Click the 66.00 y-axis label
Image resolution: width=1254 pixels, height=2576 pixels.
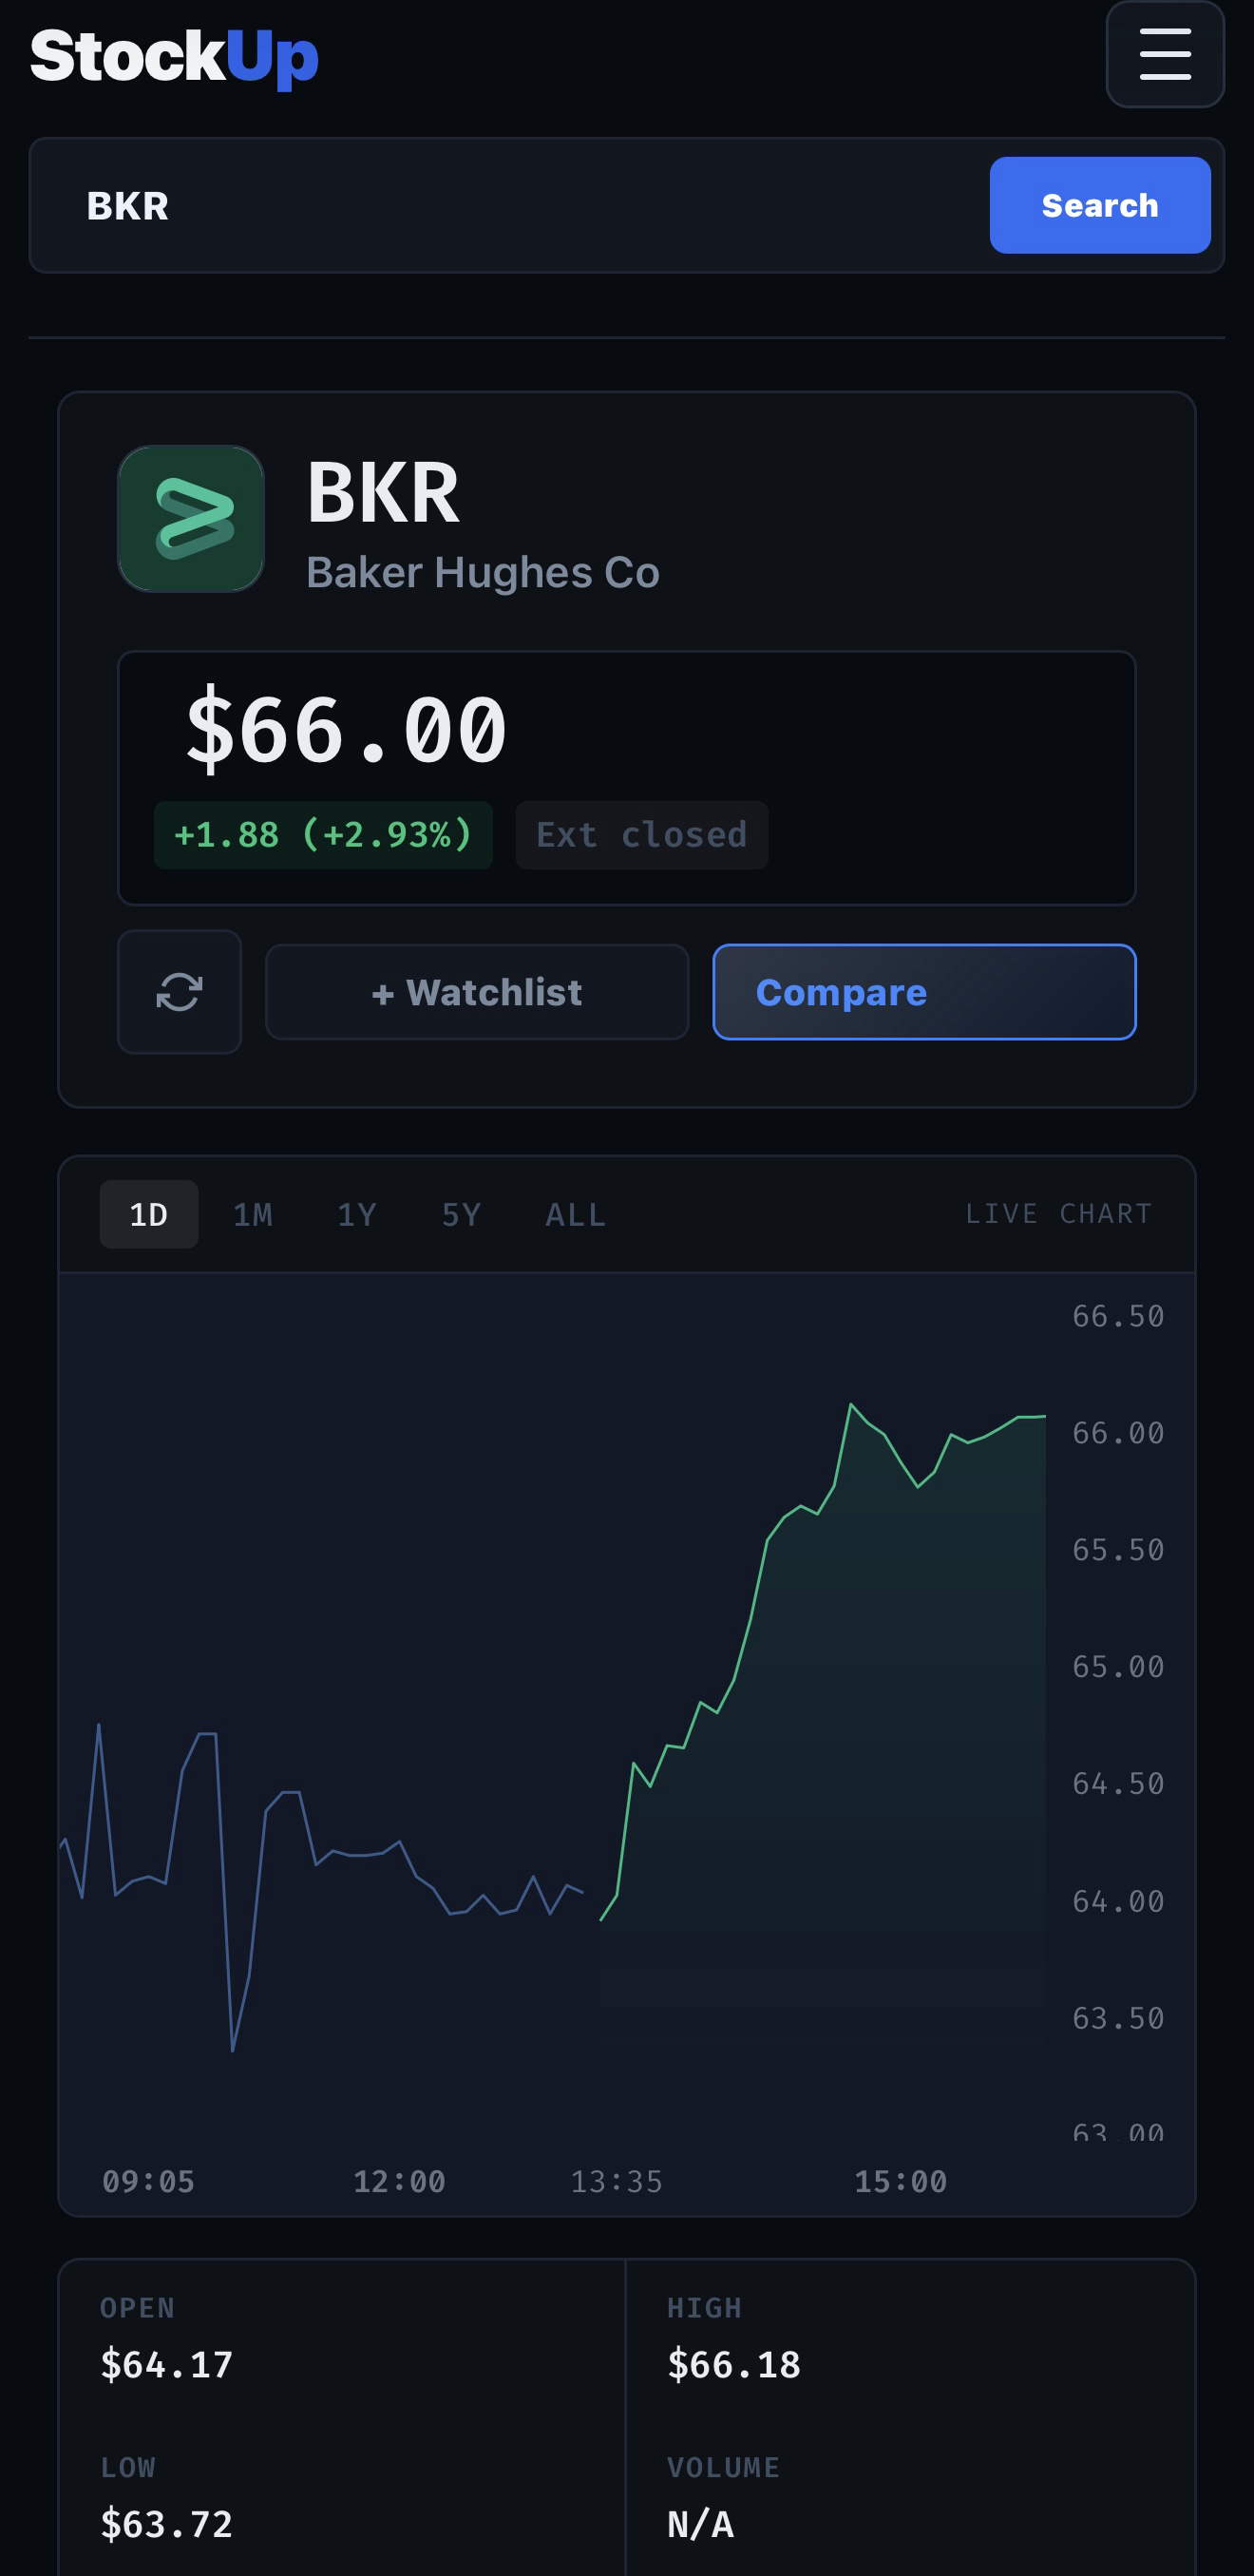[1118, 1433]
